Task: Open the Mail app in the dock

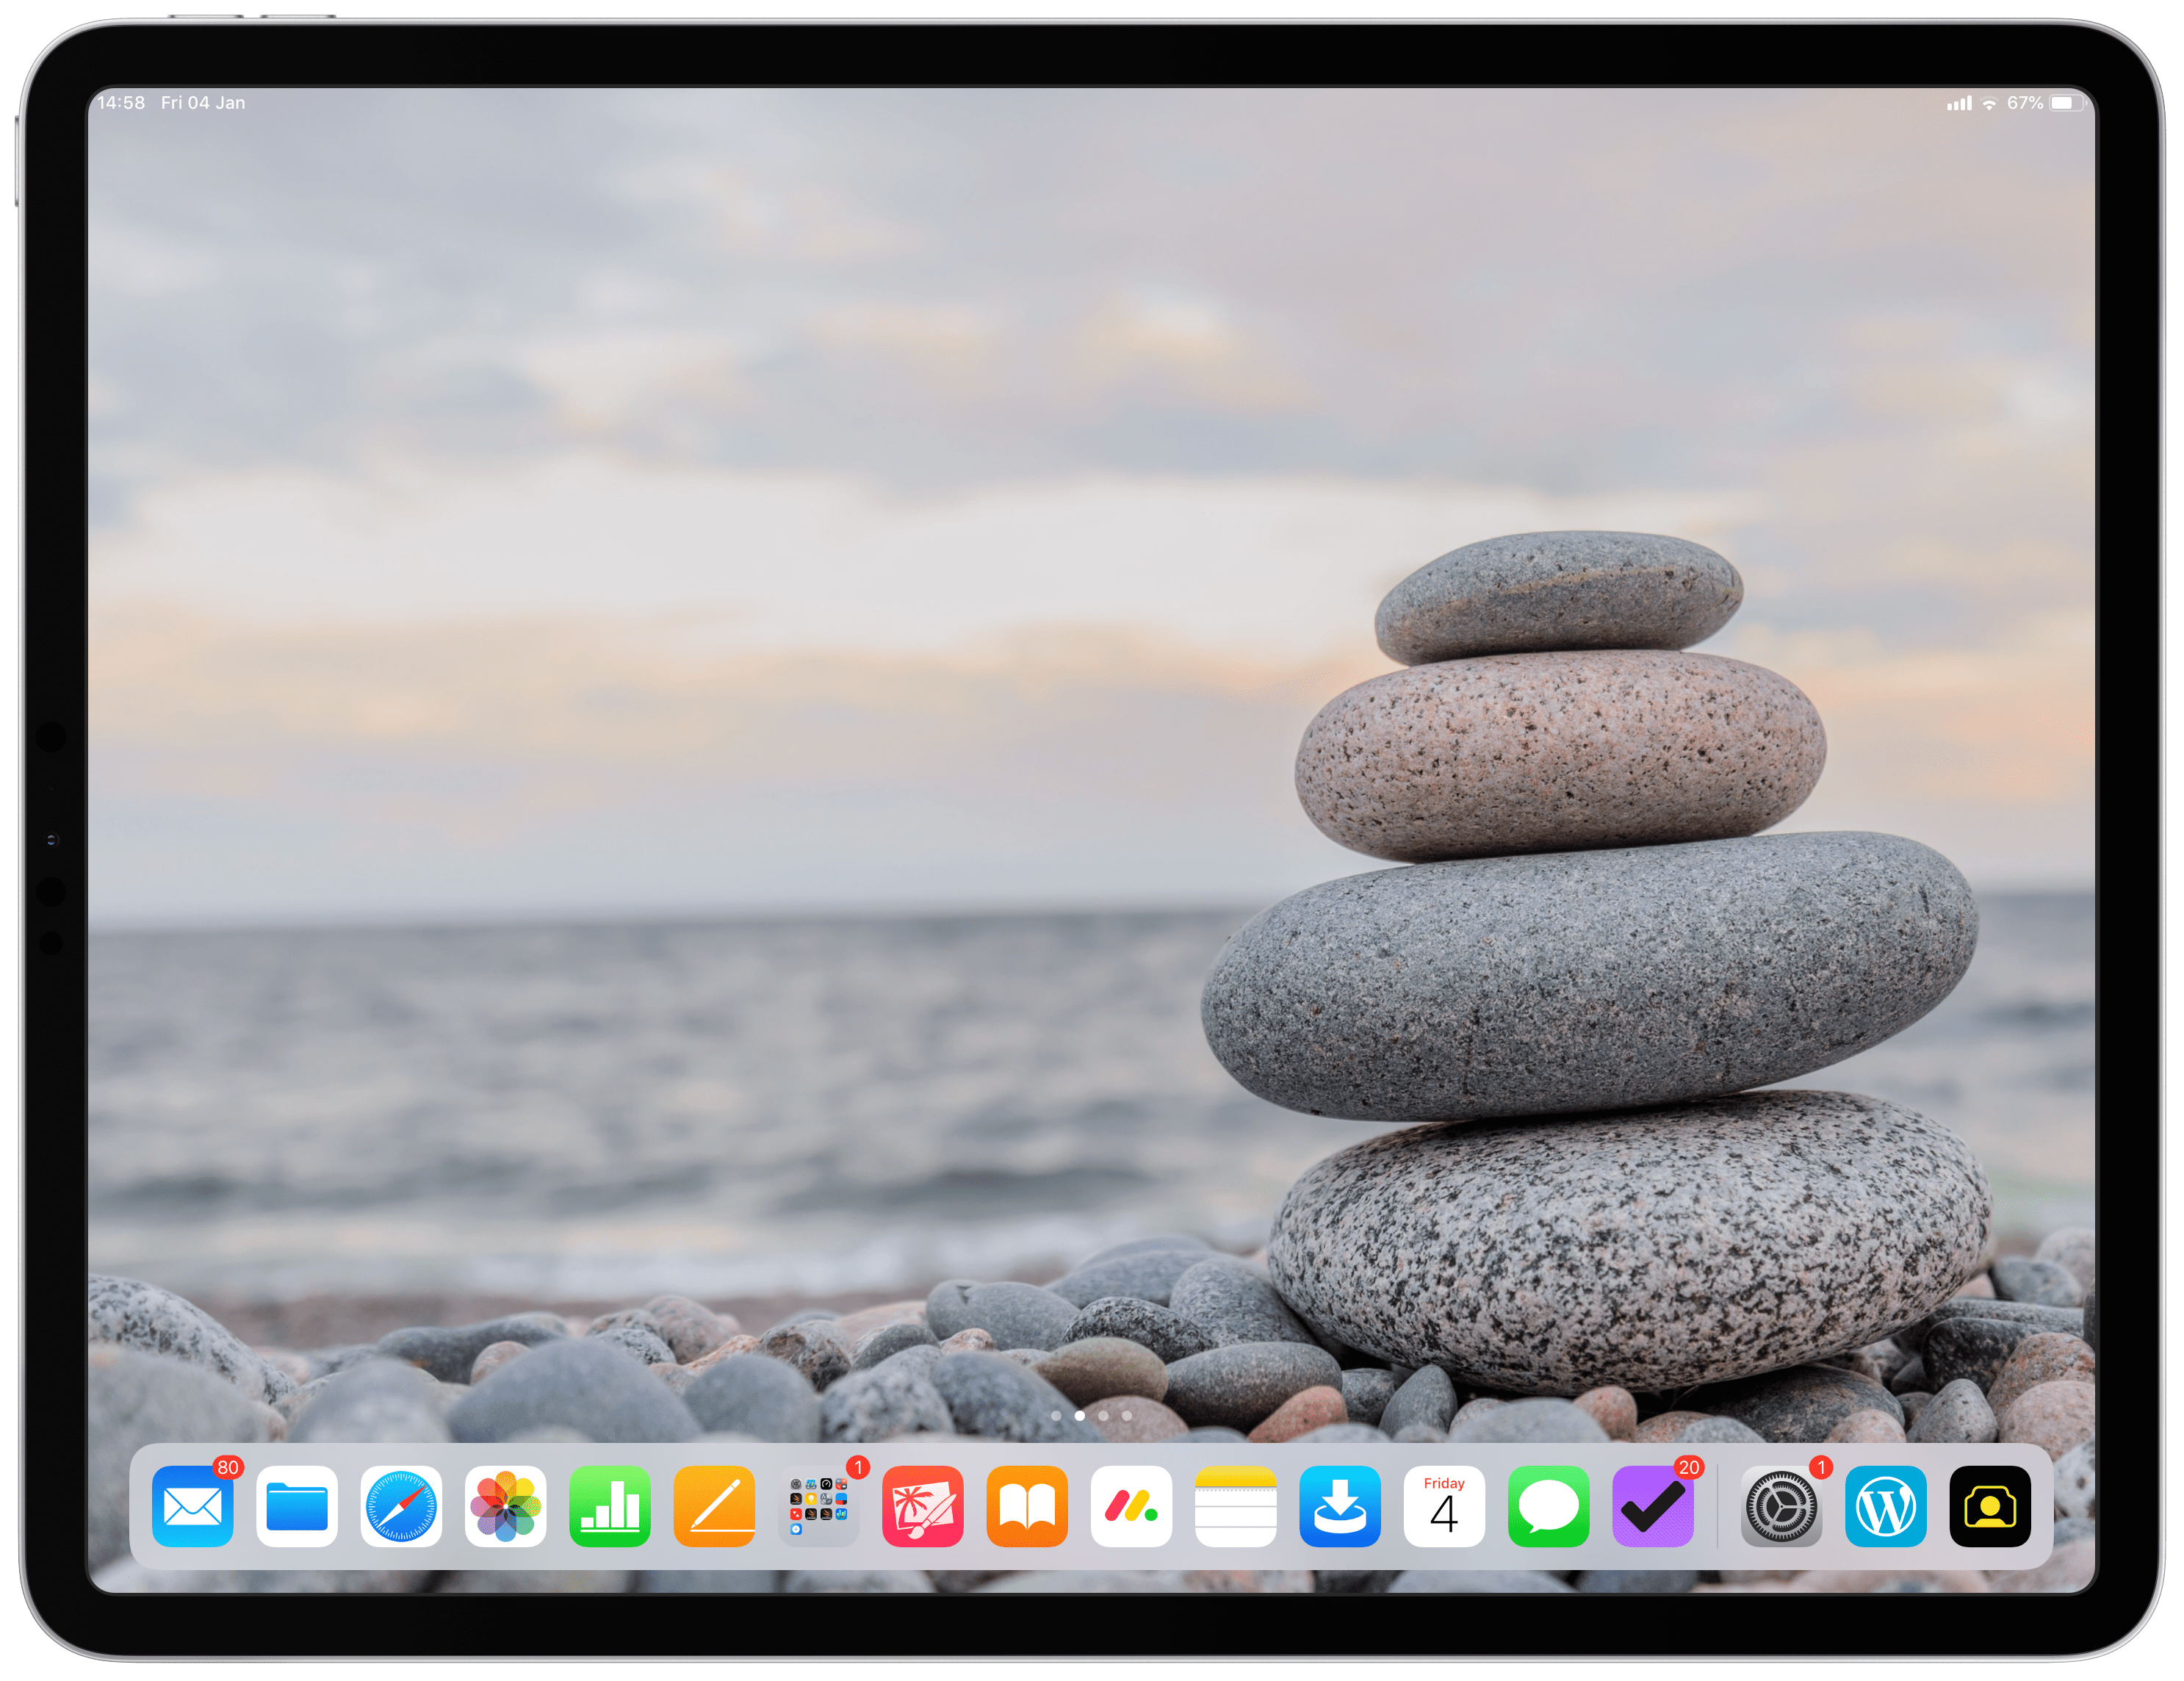Action: click(192, 1506)
